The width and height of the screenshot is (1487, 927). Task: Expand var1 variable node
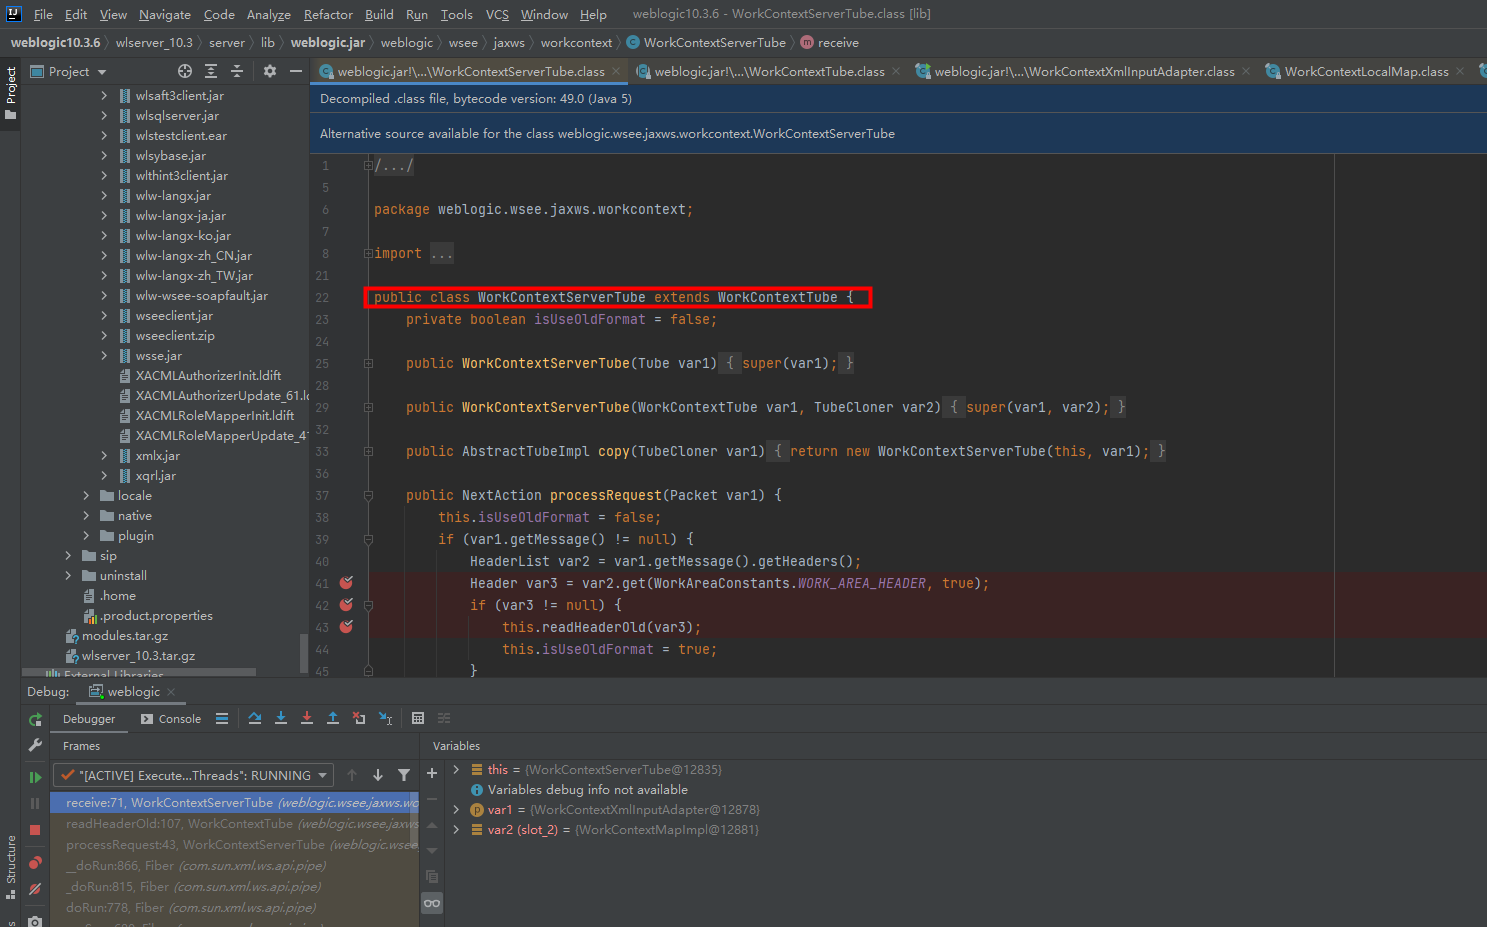point(456,809)
